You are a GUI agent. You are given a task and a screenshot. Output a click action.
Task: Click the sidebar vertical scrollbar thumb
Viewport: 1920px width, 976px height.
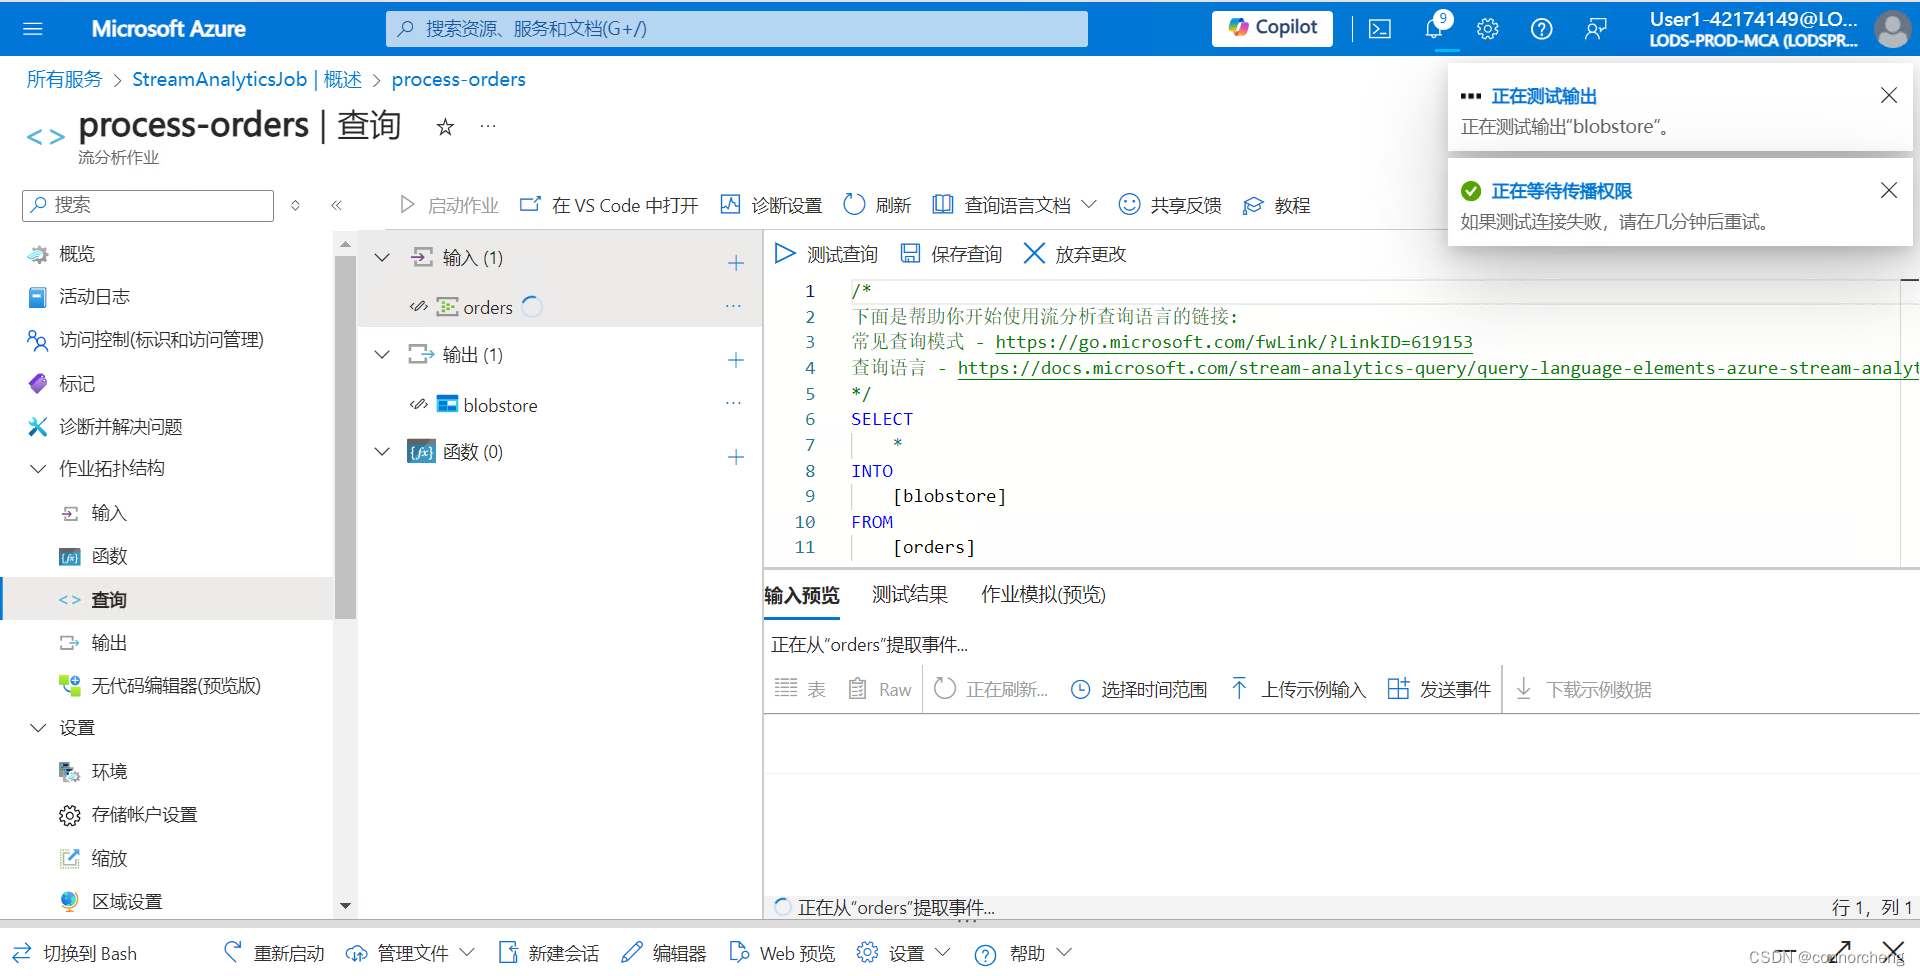click(x=345, y=438)
